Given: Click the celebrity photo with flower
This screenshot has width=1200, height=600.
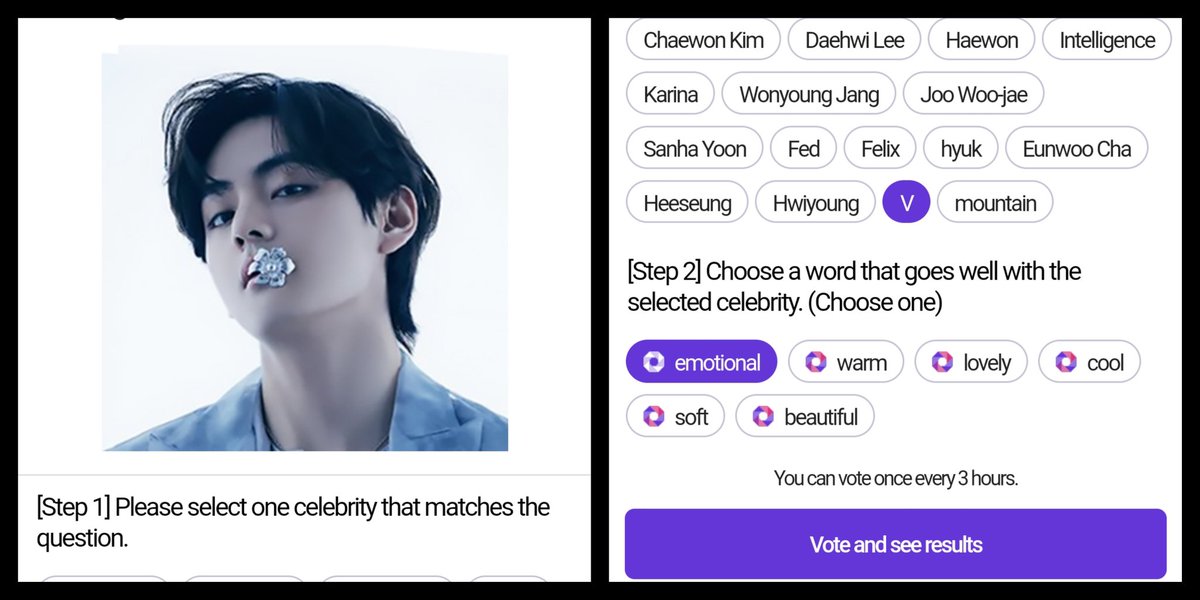Looking at the screenshot, I should click(x=305, y=248).
